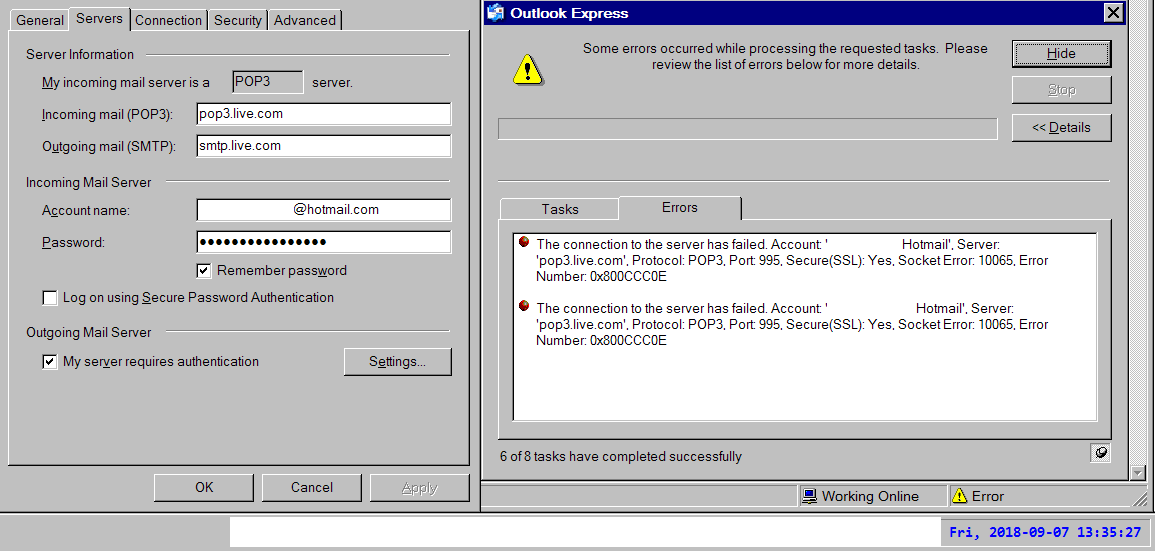The height and width of the screenshot is (551, 1155).
Task: Toggle My server requires authentication checkbox
Action: (50, 362)
